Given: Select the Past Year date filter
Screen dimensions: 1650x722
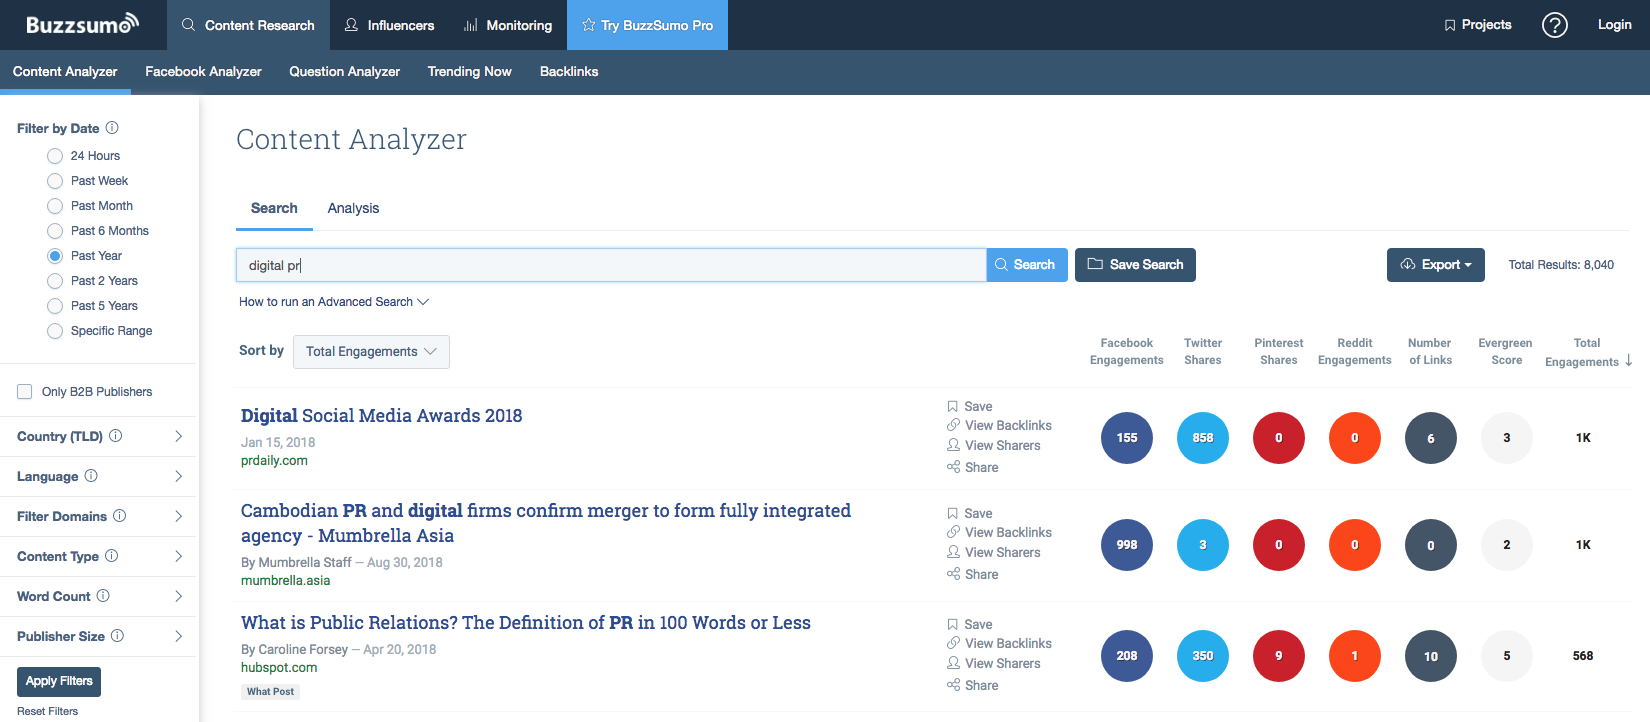Looking at the screenshot, I should click(55, 256).
